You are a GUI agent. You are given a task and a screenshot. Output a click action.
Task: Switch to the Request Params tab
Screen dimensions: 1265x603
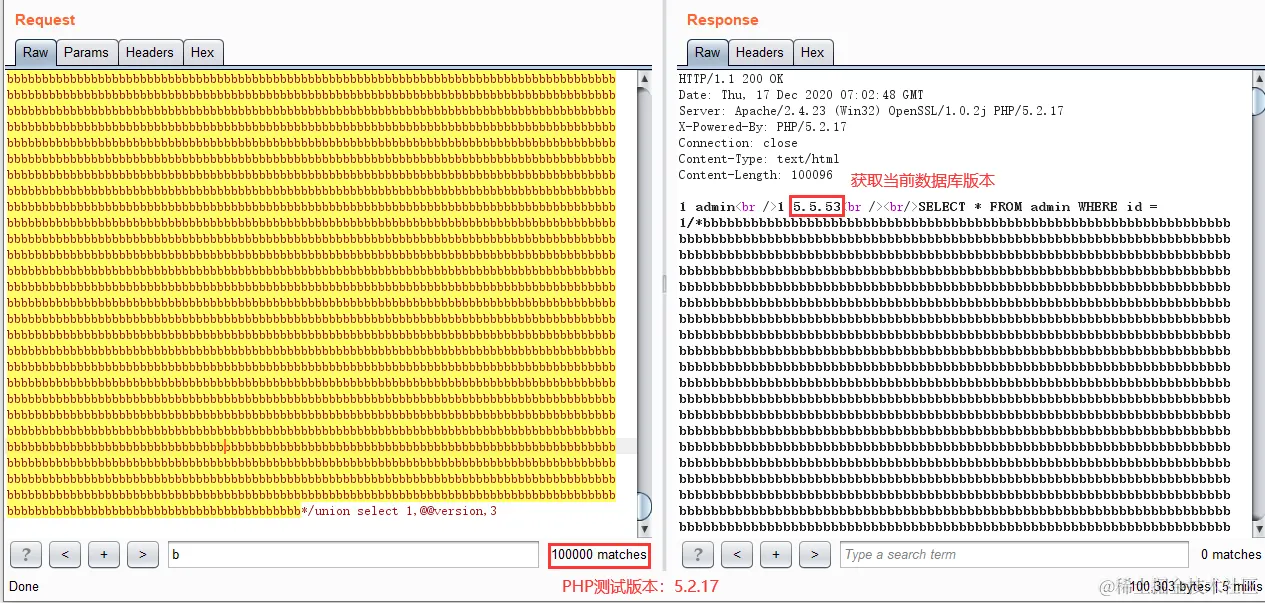click(x=86, y=53)
